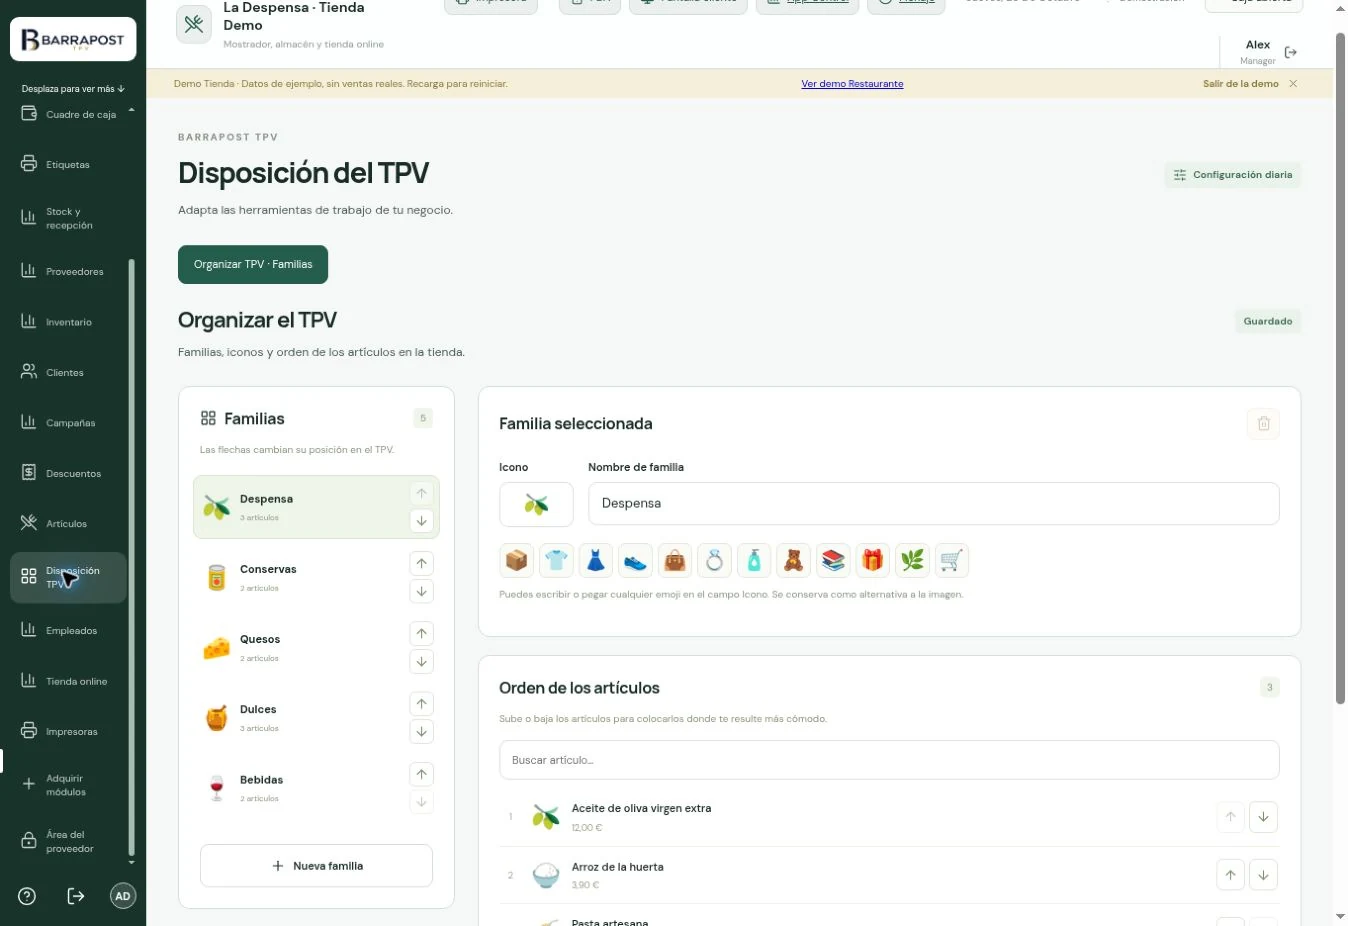The width and height of the screenshot is (1348, 926).
Task: Pick the books emoji icon
Action: click(833, 561)
